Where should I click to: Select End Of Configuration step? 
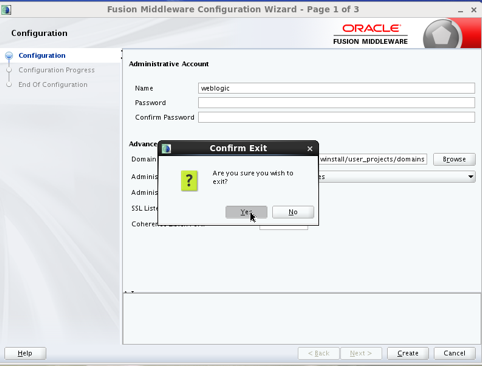click(53, 85)
